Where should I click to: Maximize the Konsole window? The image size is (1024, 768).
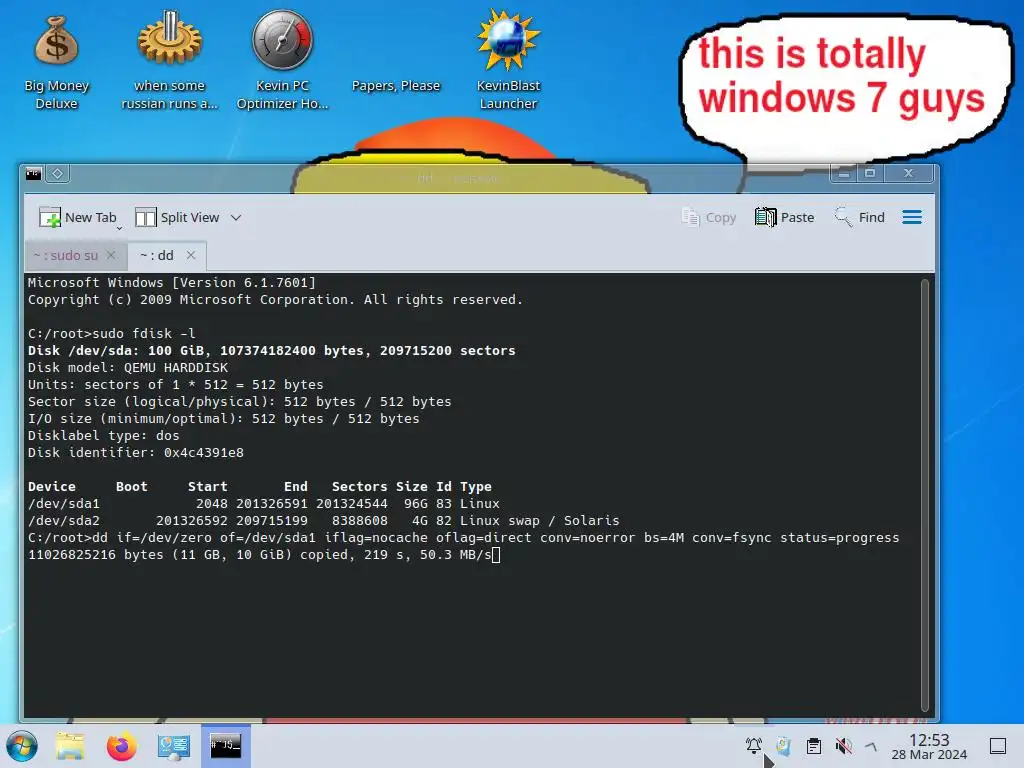tap(869, 174)
